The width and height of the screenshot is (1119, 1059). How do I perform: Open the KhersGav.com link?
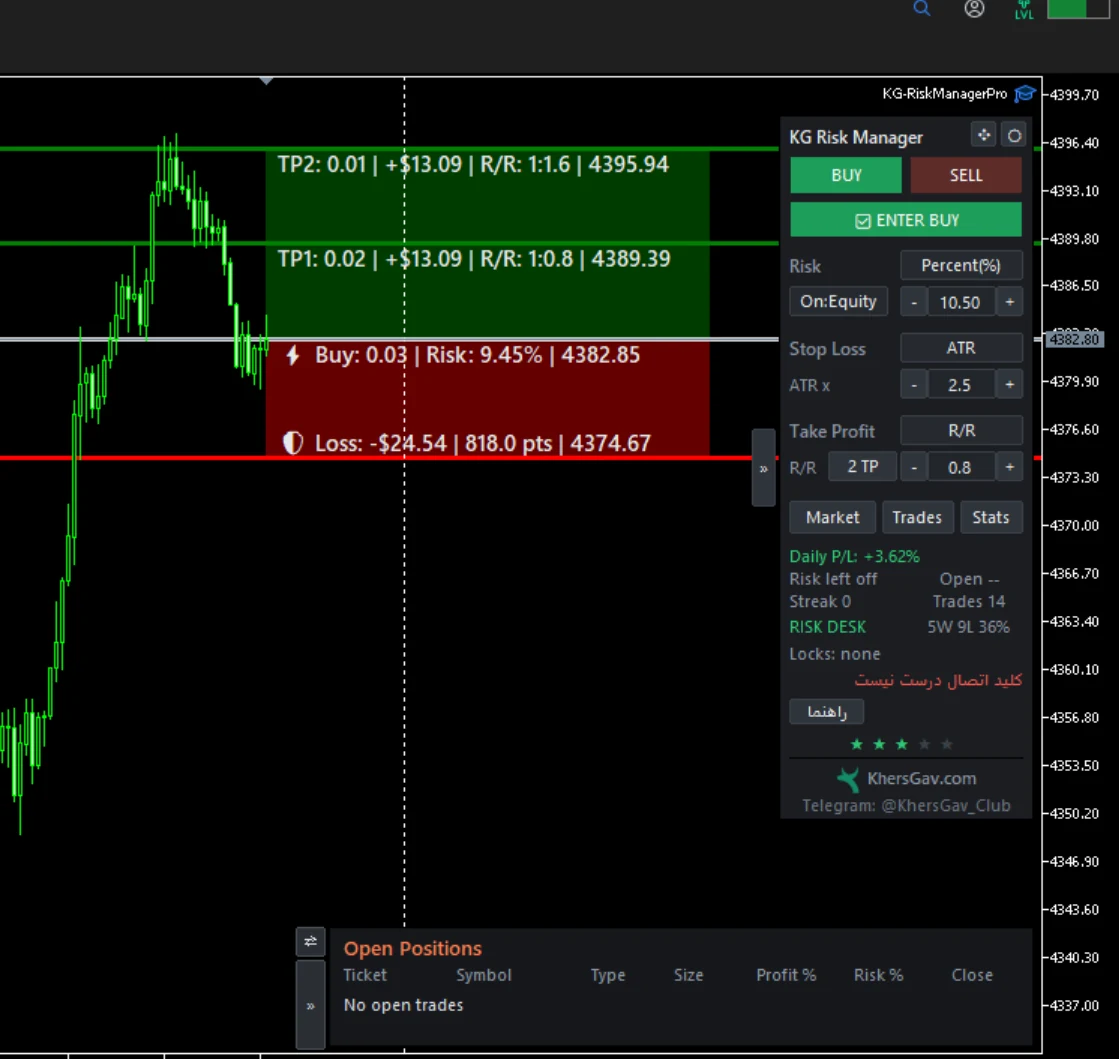pyautogui.click(x=921, y=779)
